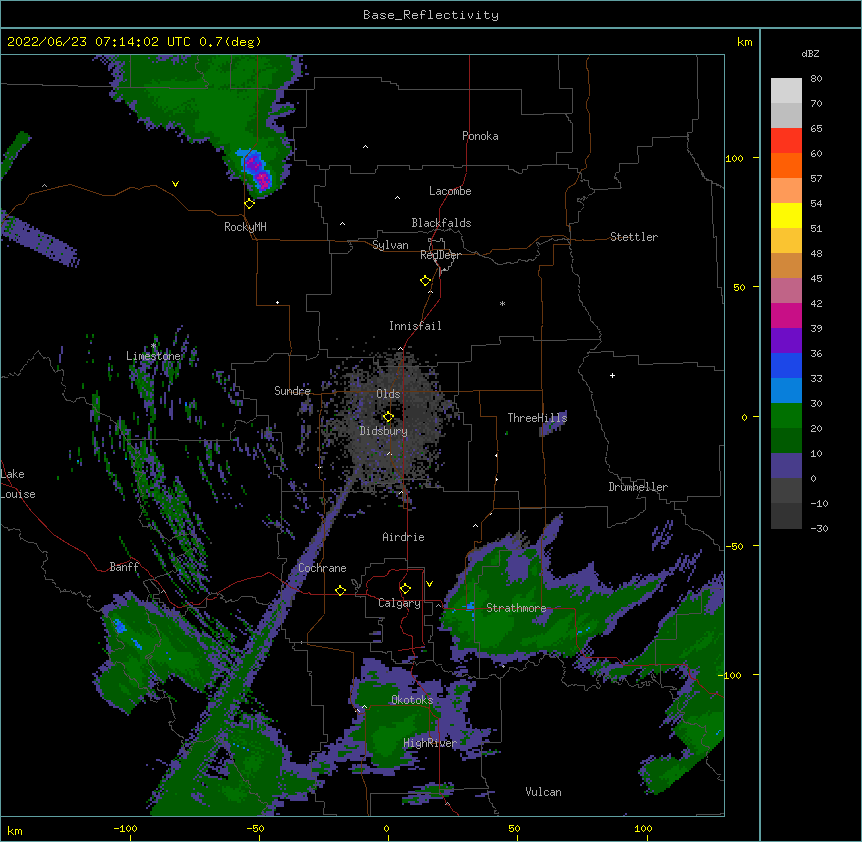This screenshot has height=842, width=862.
Task: Click the Innisfail city label
Action: pos(415,326)
